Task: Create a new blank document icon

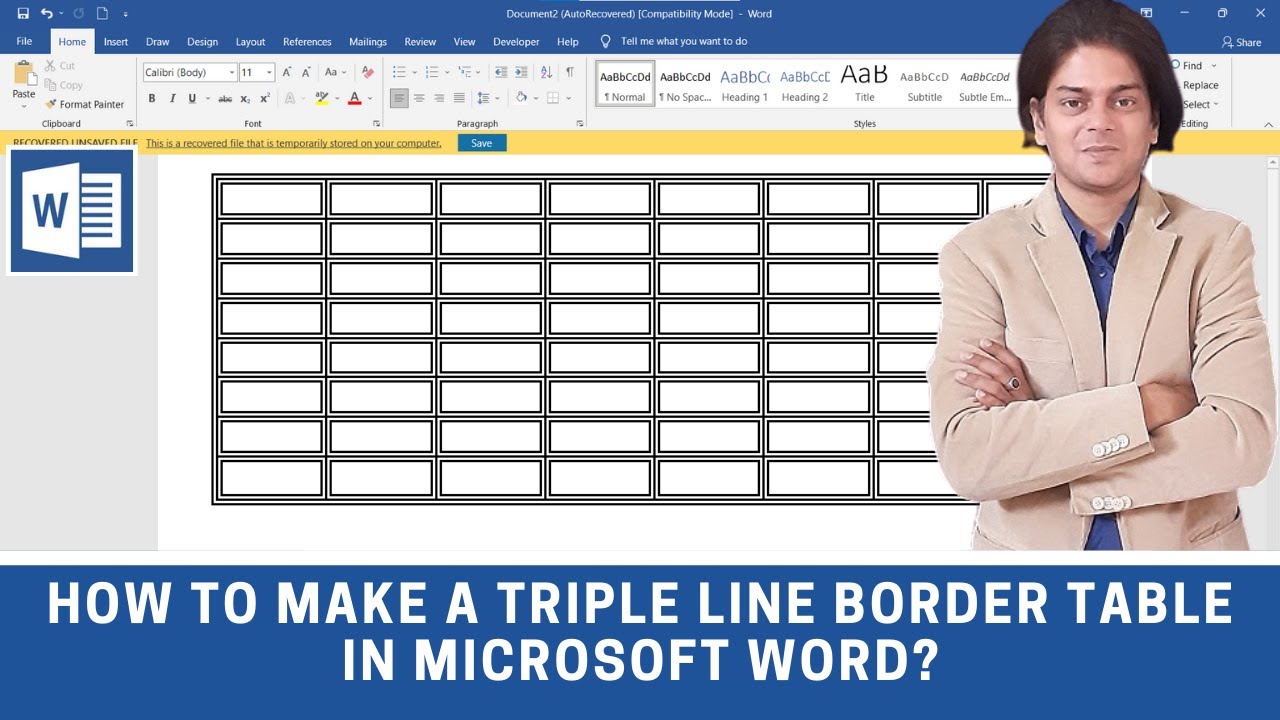Action: [x=102, y=13]
